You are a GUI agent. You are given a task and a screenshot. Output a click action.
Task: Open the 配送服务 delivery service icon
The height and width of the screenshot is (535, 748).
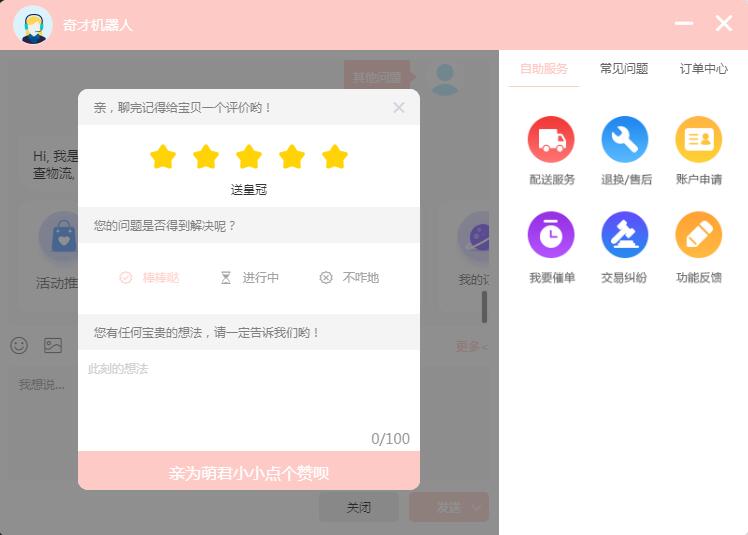(551, 140)
